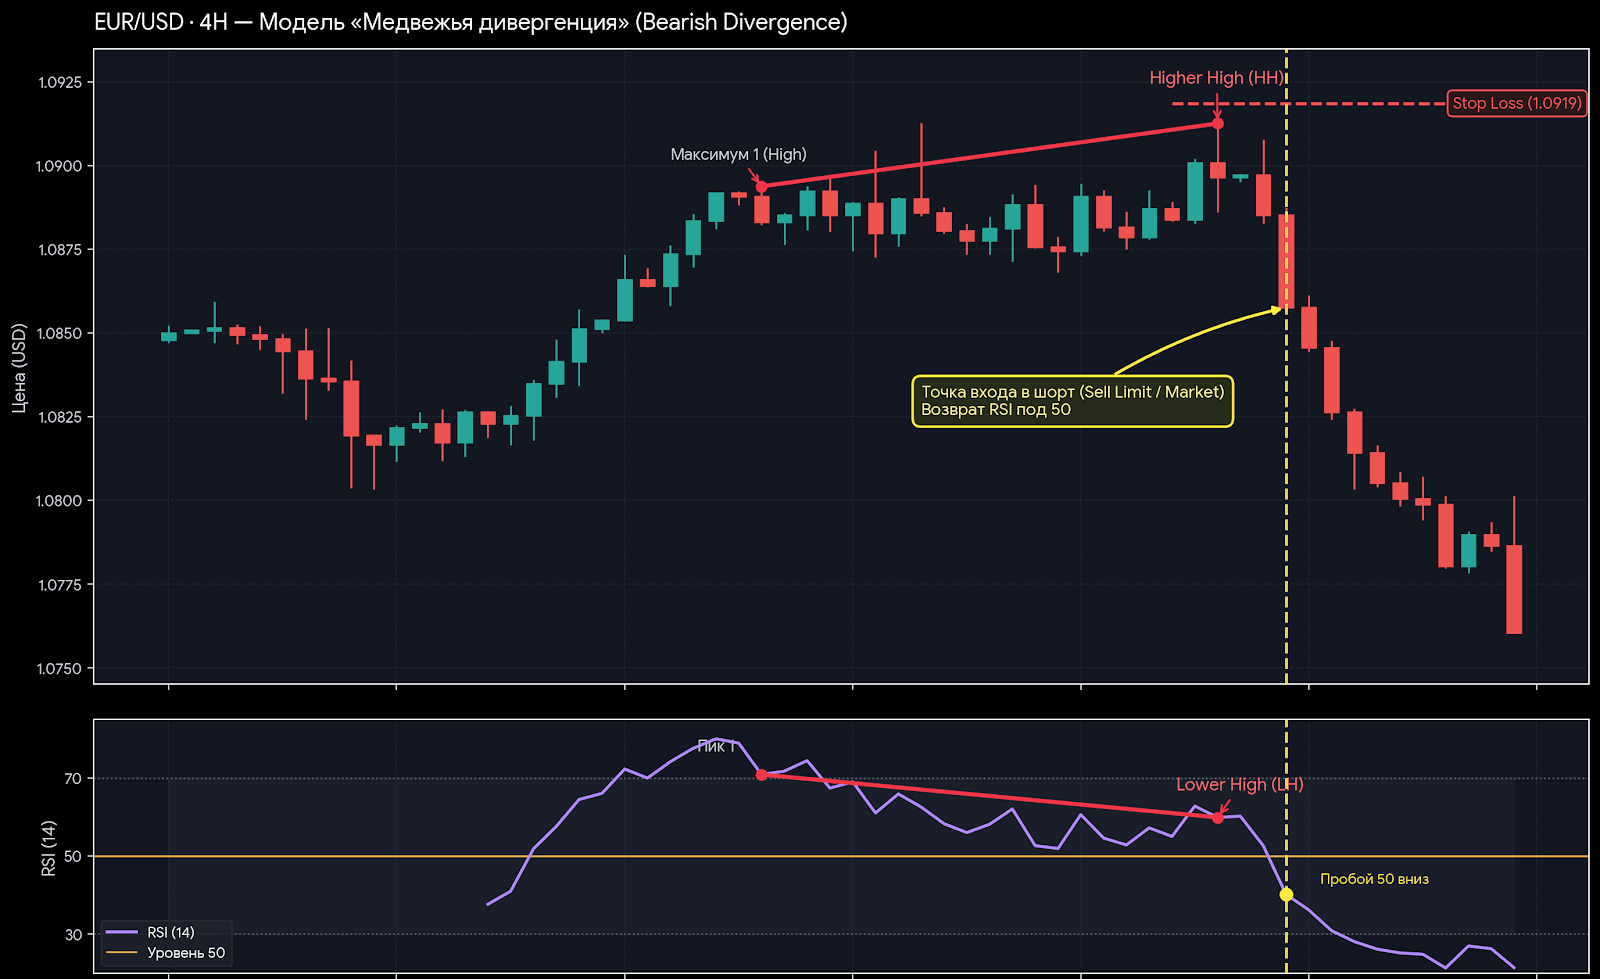Click the purple RSI line legend swatch
Image resolution: width=1600 pixels, height=979 pixels.
coord(121,932)
